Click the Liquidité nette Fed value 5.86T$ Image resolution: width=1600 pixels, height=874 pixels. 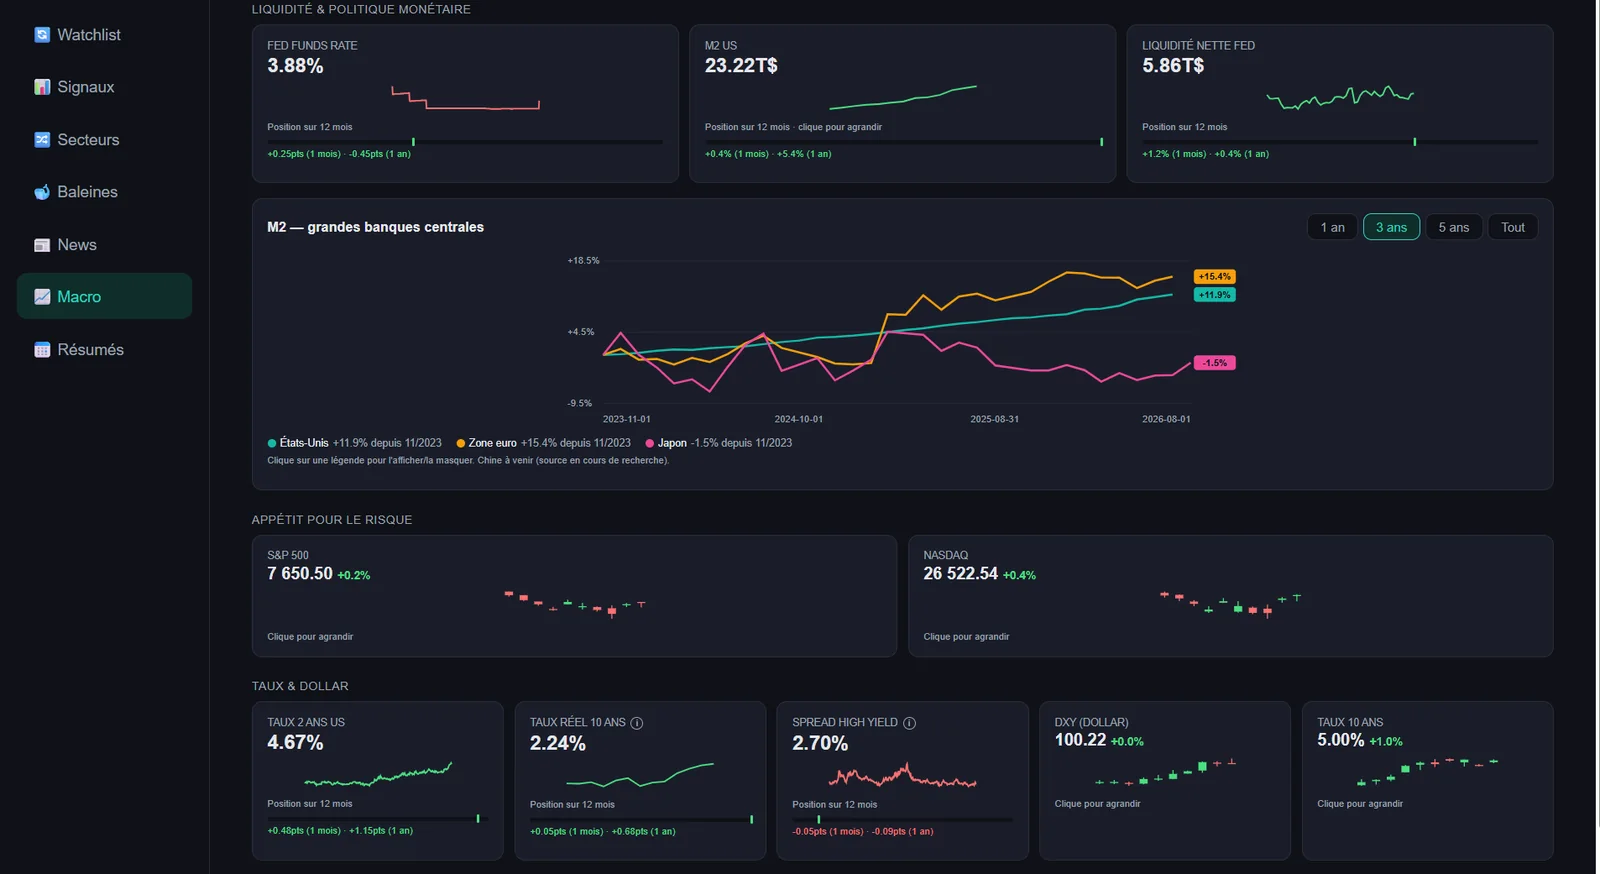coord(1173,66)
